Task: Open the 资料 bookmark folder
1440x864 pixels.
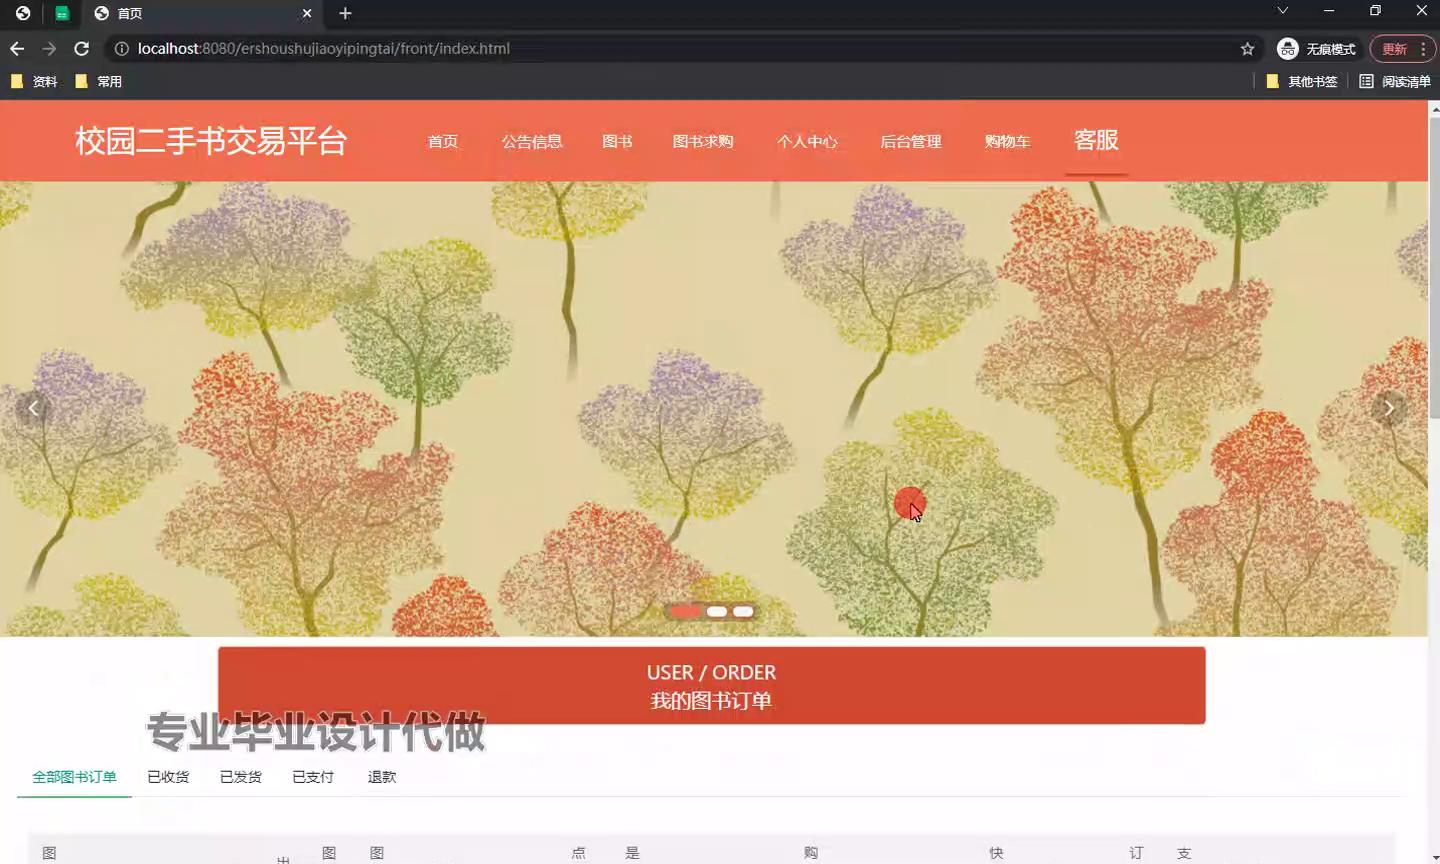Action: point(34,81)
